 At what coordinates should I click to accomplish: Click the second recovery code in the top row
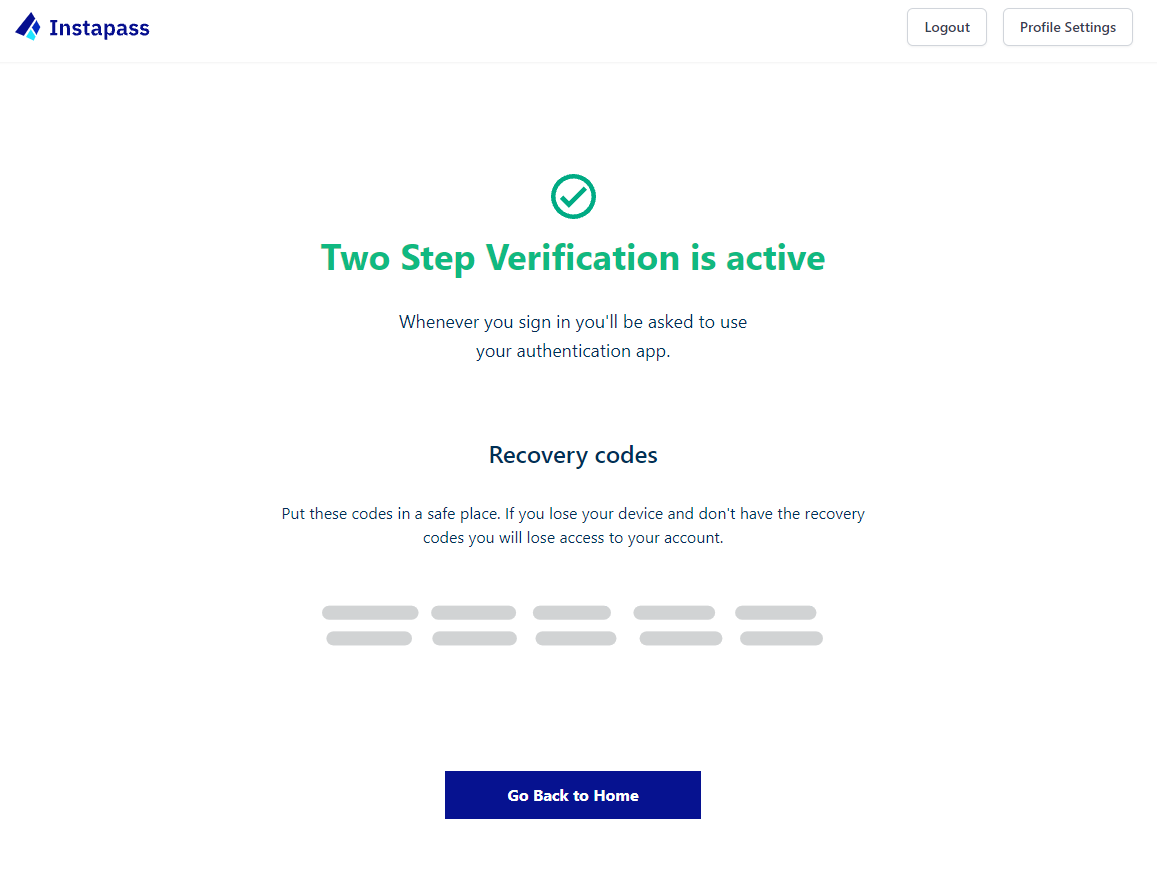473,613
